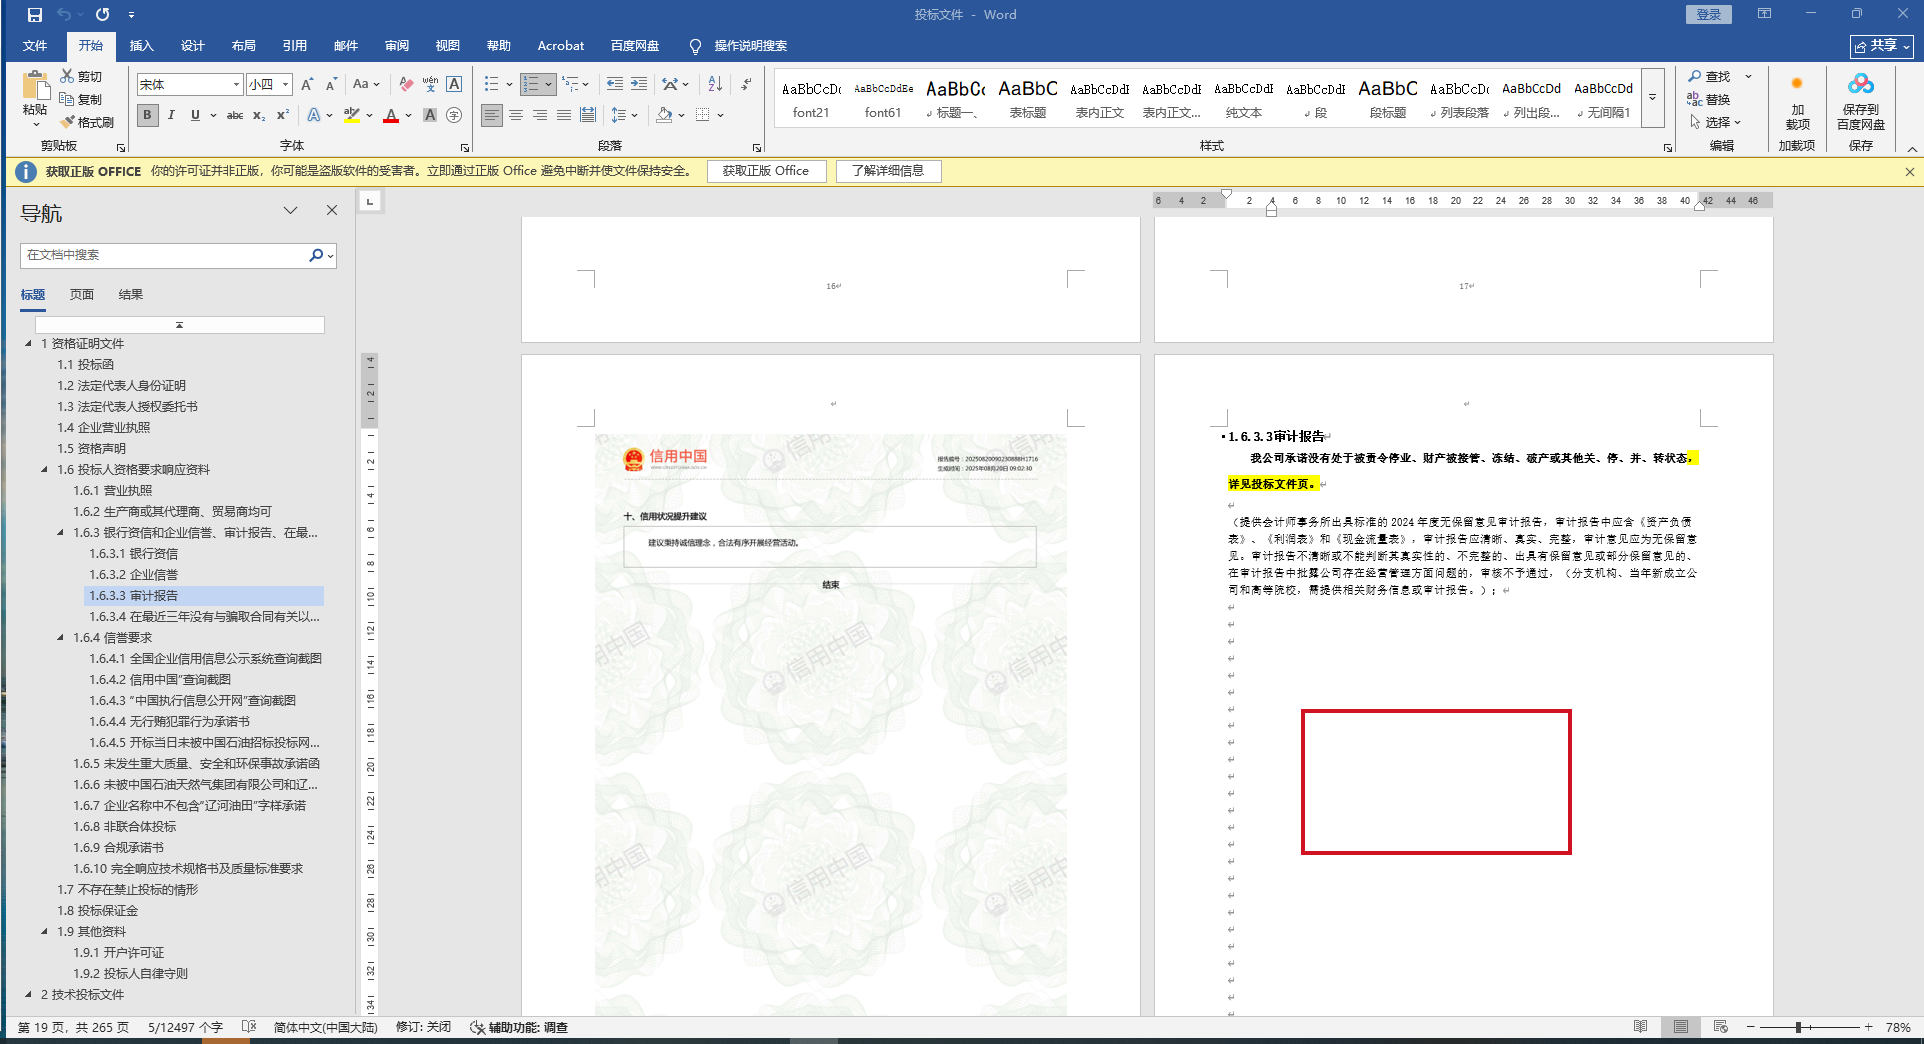Close the navigation pane
Screen dimensions: 1924x1044
pos(332,210)
